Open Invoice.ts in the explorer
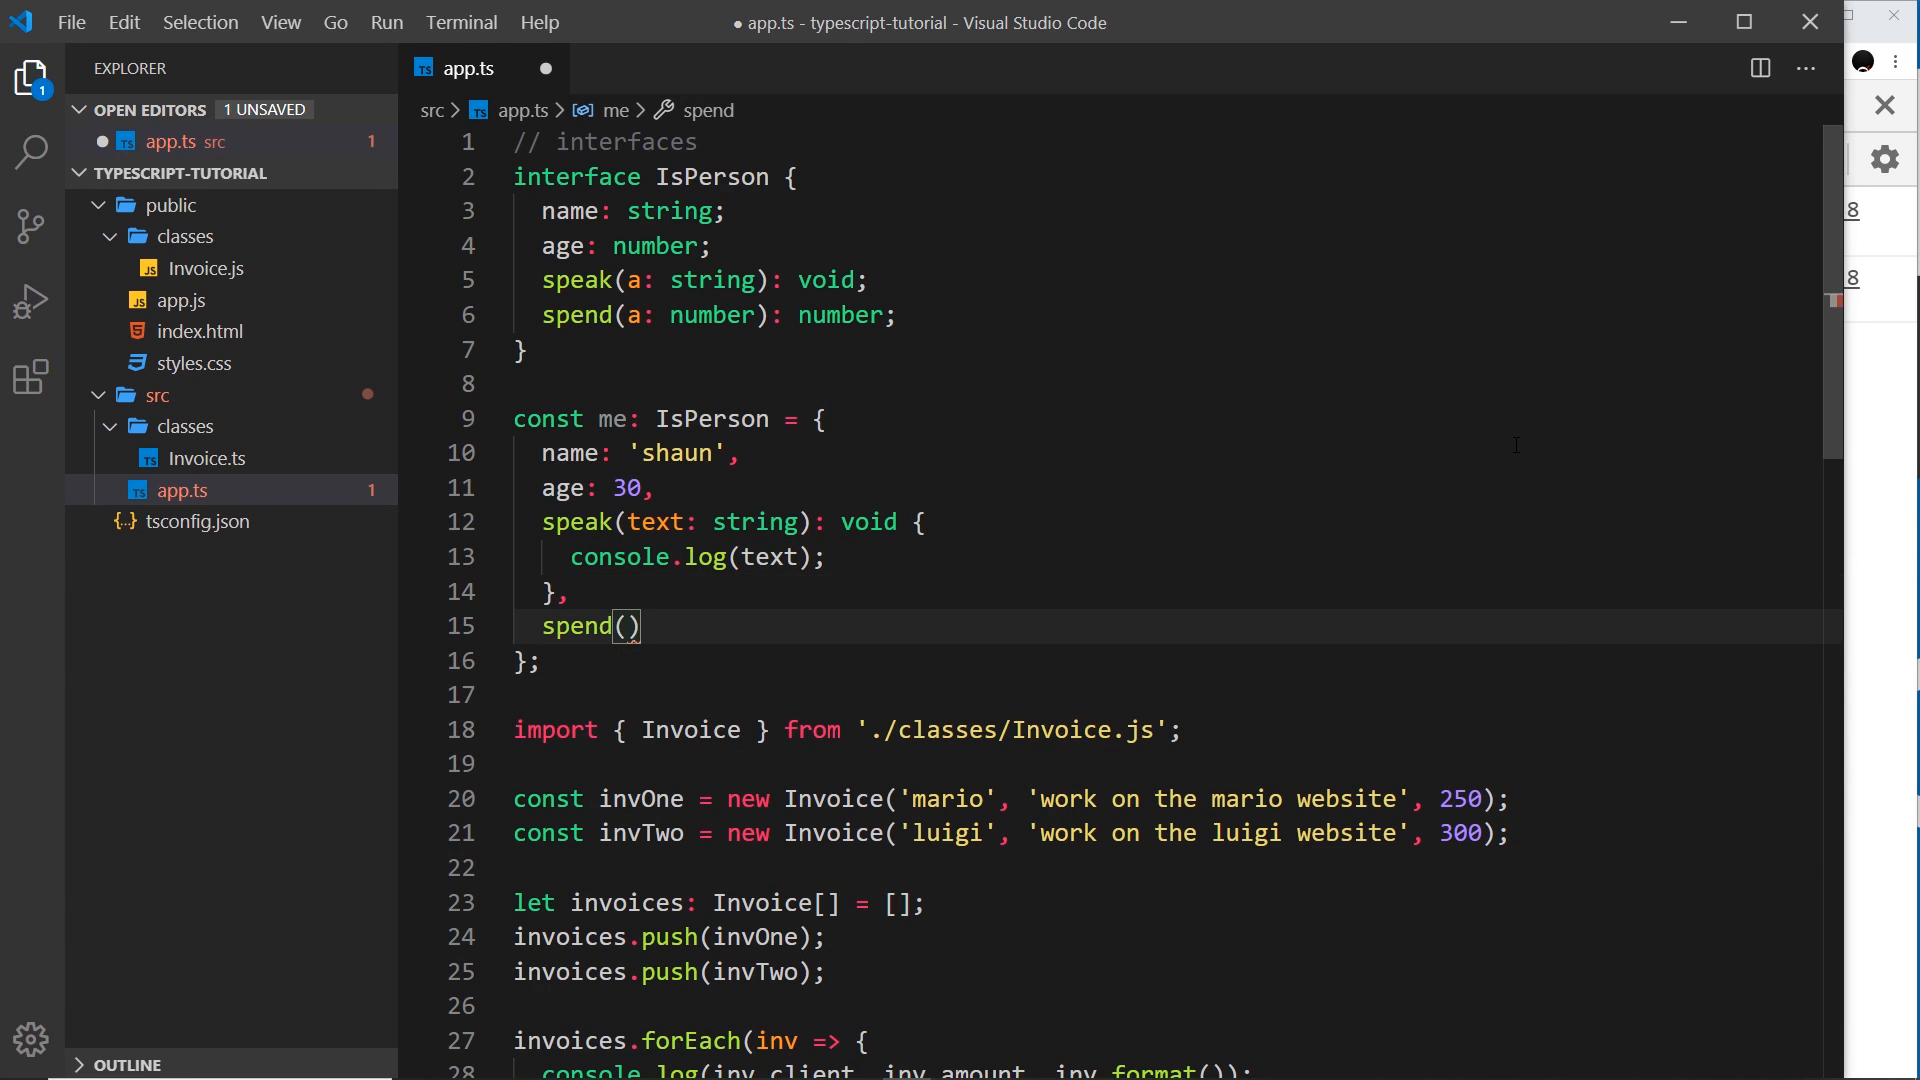1920x1080 pixels. click(207, 458)
